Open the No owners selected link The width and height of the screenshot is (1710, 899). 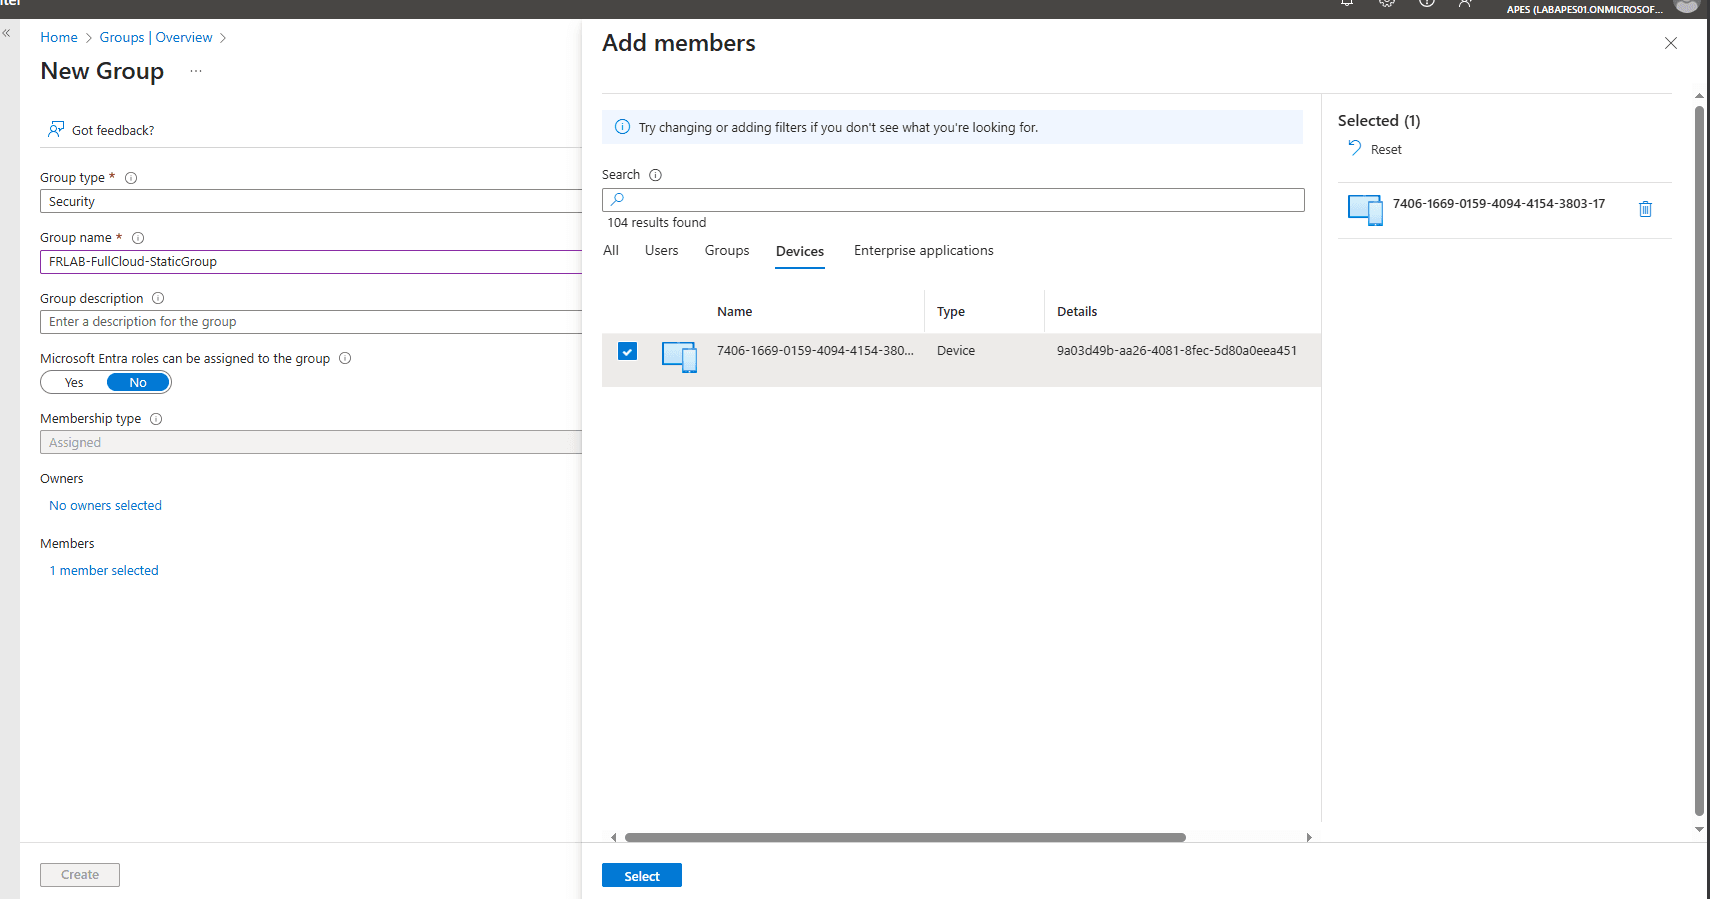pos(105,506)
